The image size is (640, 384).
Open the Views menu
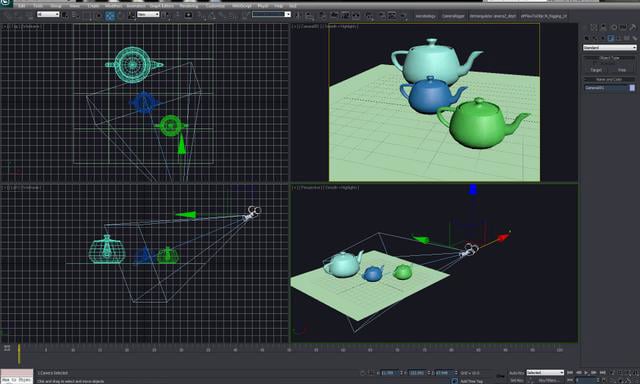tap(75, 6)
